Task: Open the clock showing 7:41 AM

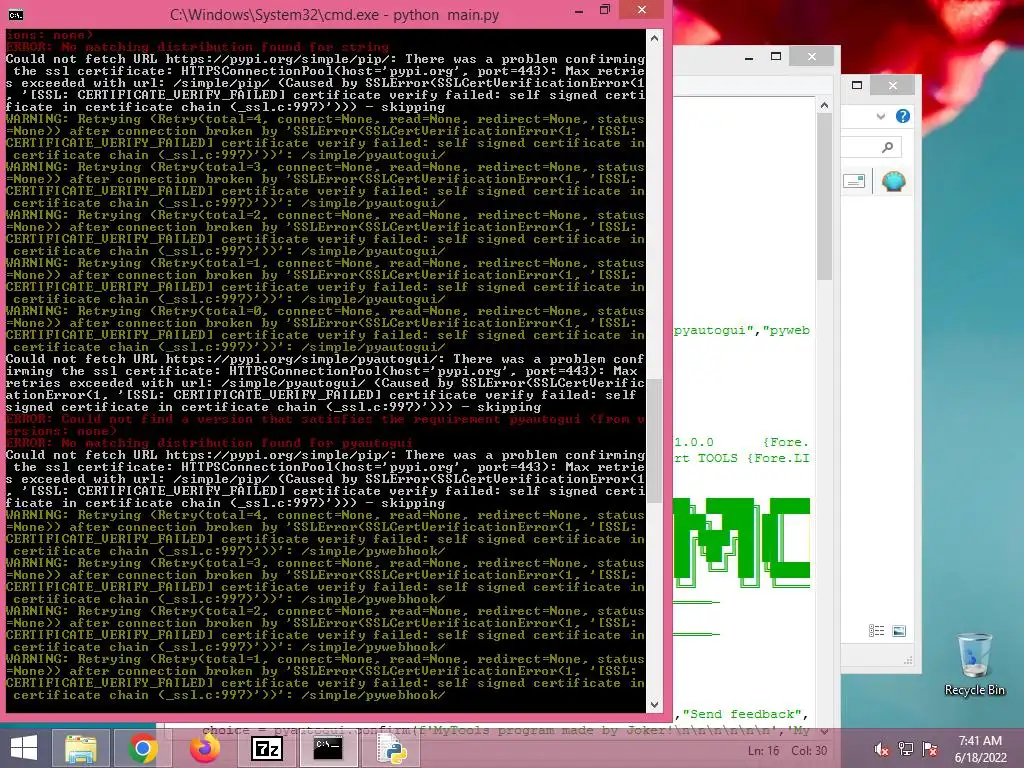Action: coord(980,749)
